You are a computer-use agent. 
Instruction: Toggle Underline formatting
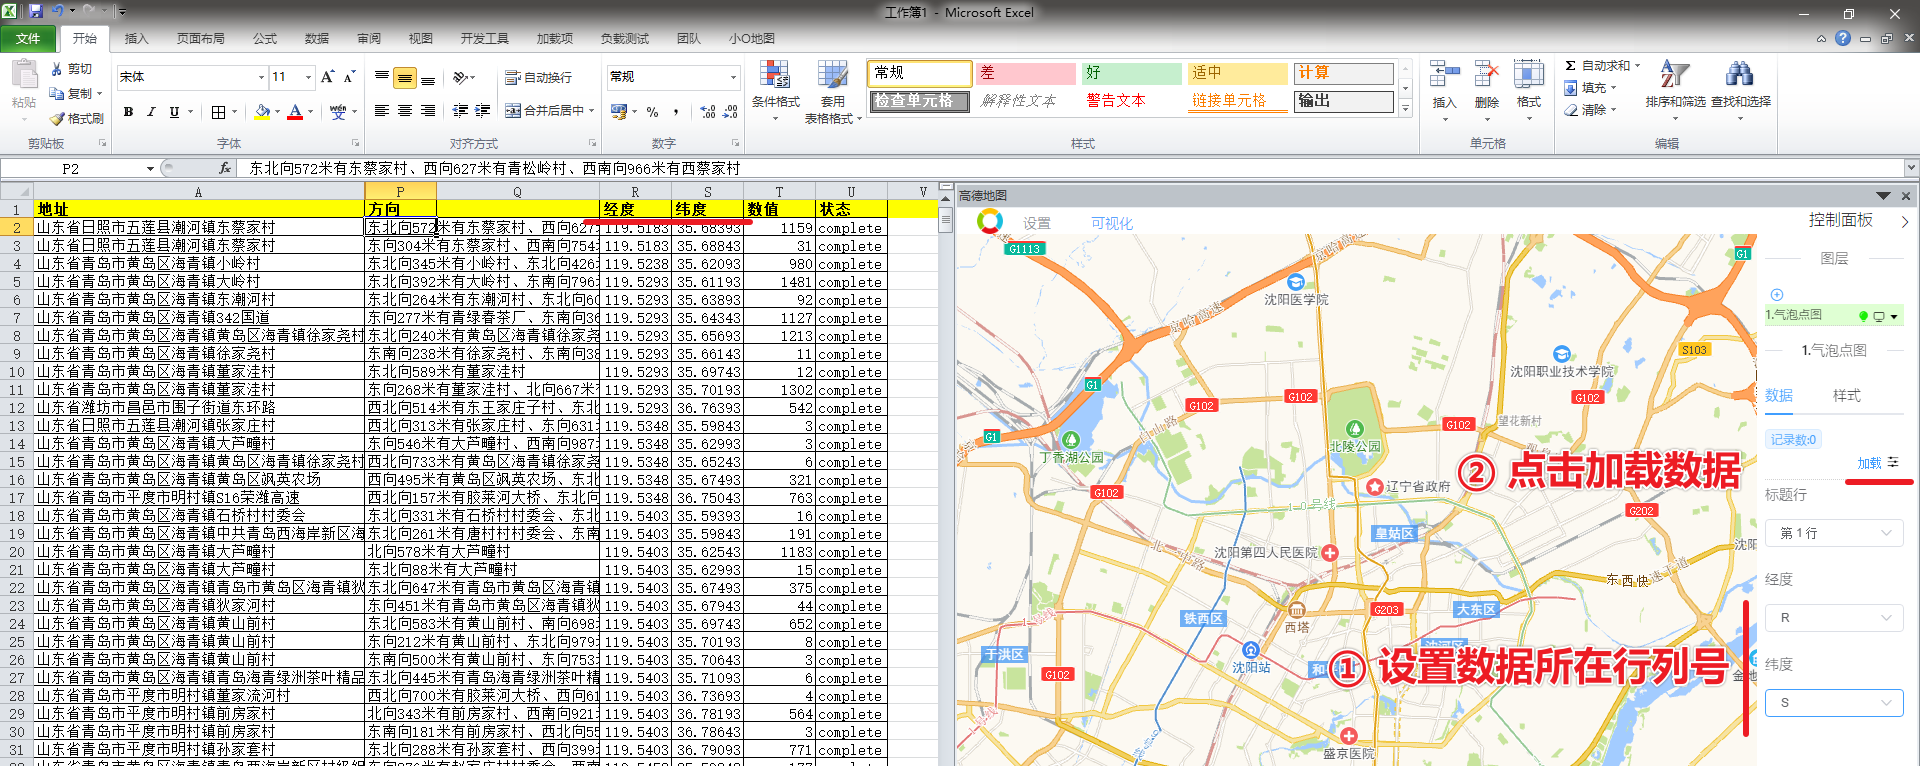pos(174,112)
